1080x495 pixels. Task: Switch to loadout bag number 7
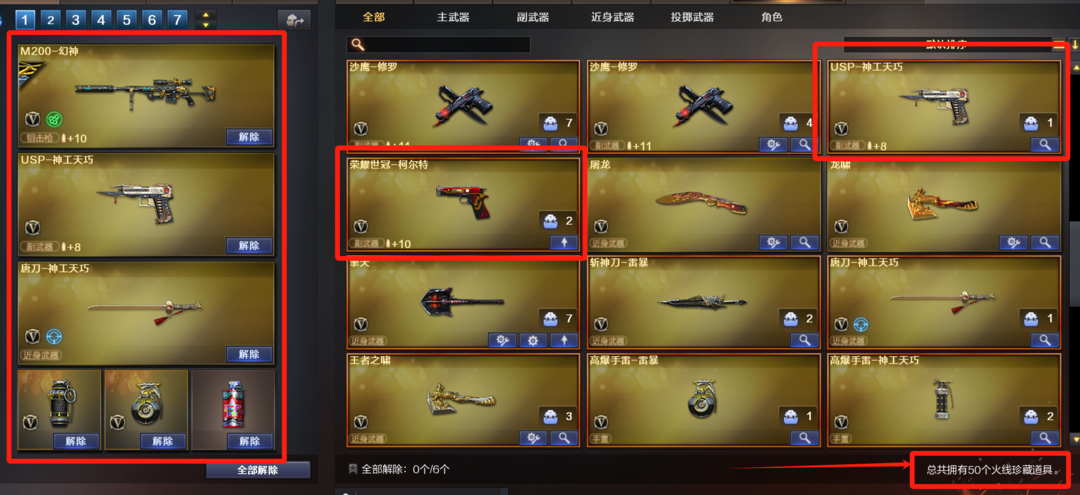178,19
